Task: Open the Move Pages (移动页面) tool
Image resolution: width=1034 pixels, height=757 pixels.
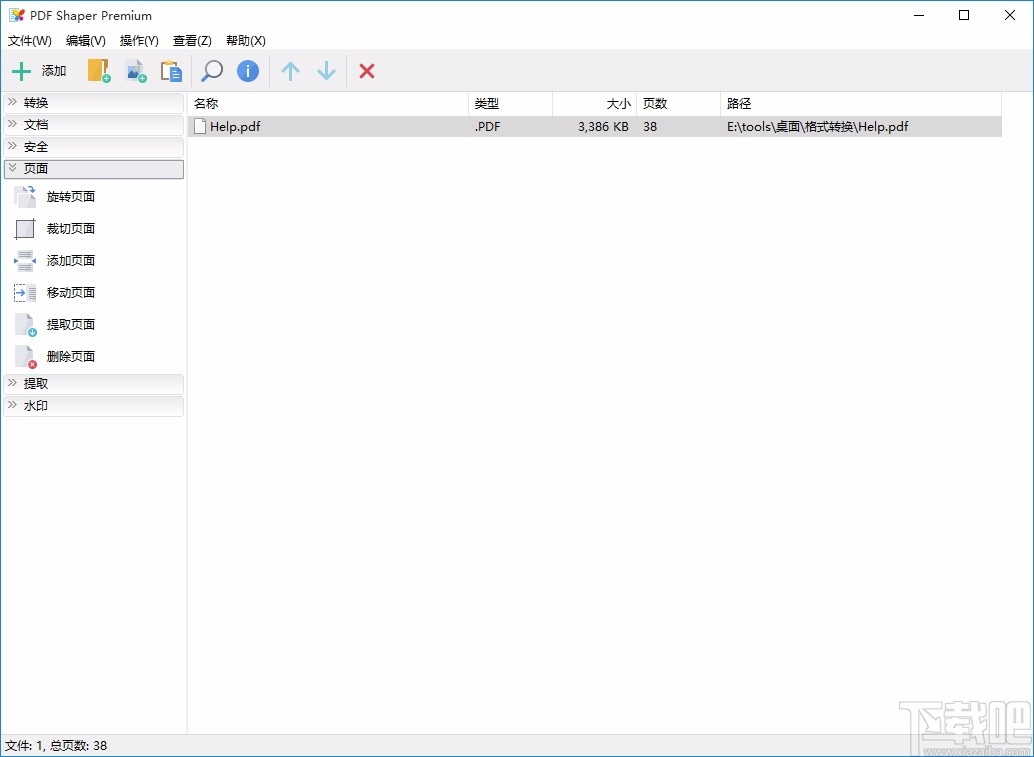Action: [x=73, y=292]
